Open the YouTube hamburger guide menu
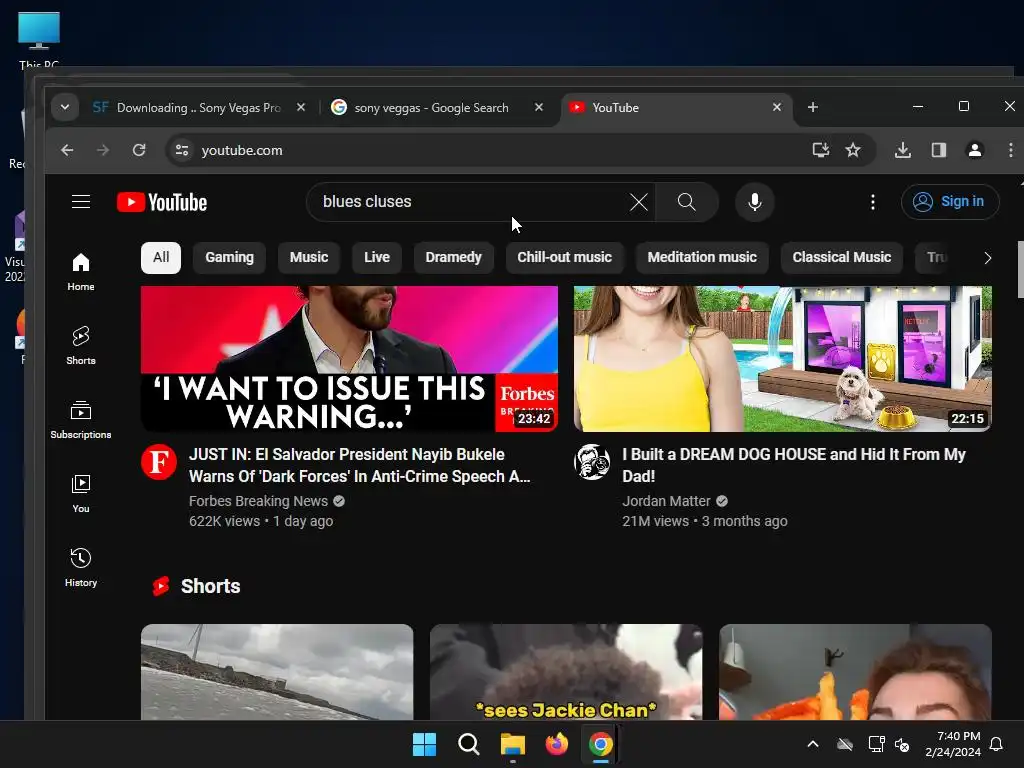Image resolution: width=1024 pixels, height=768 pixels. [80, 202]
